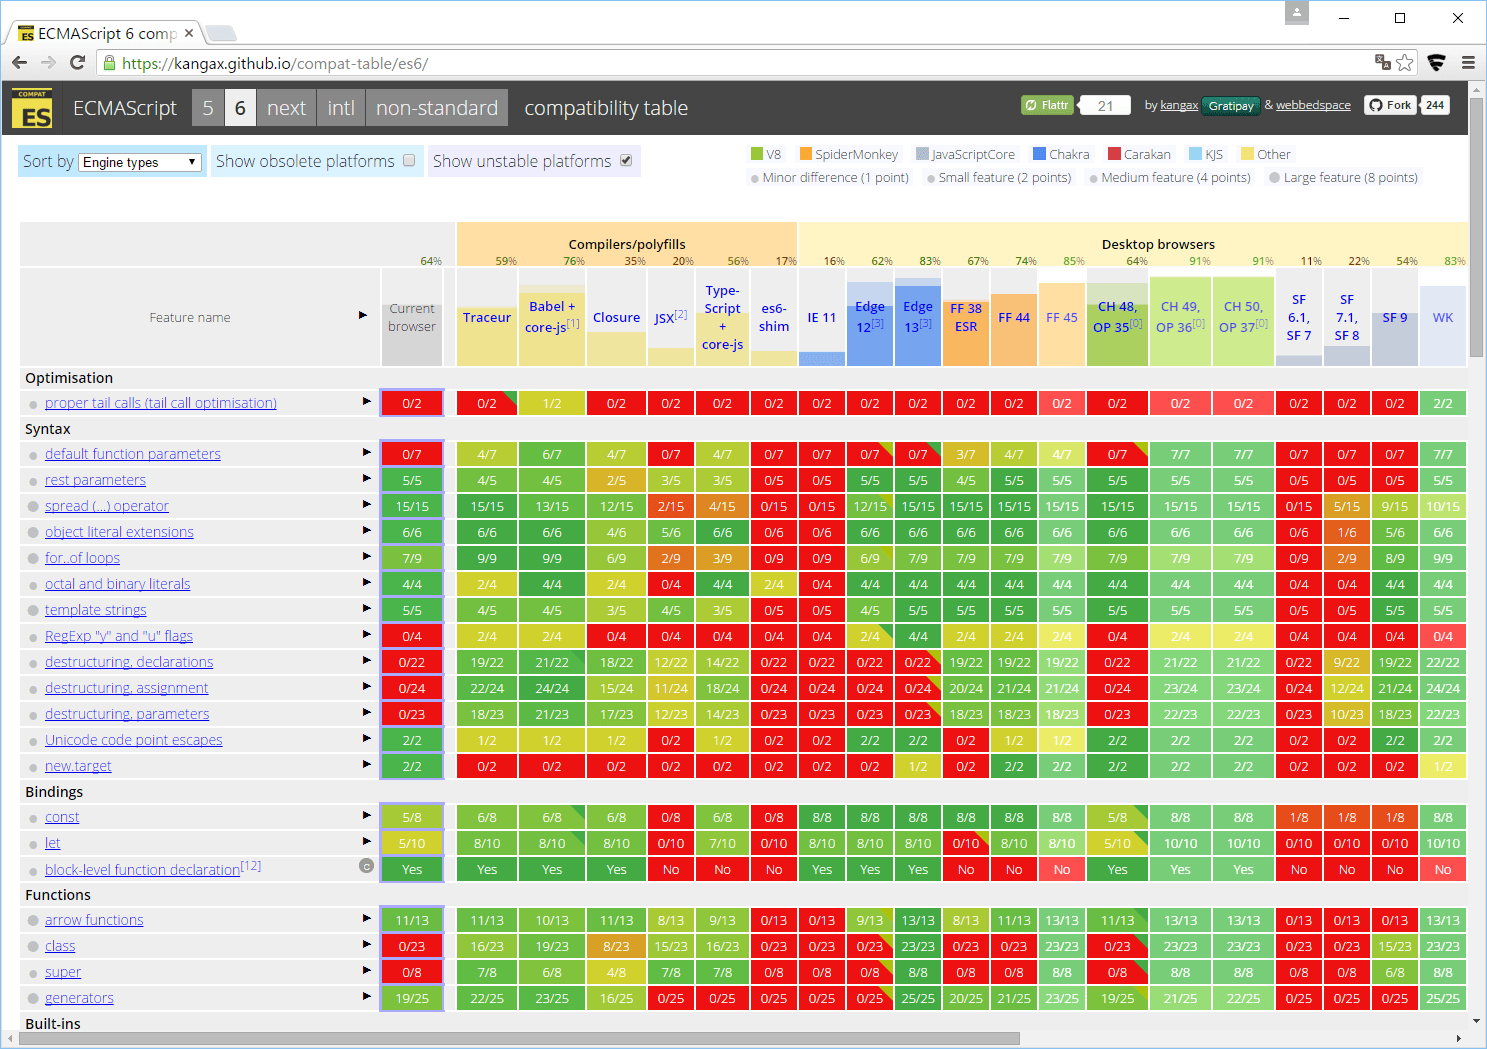Click the block-level function declaration 'c' icon
1487x1049 pixels.
click(x=366, y=866)
